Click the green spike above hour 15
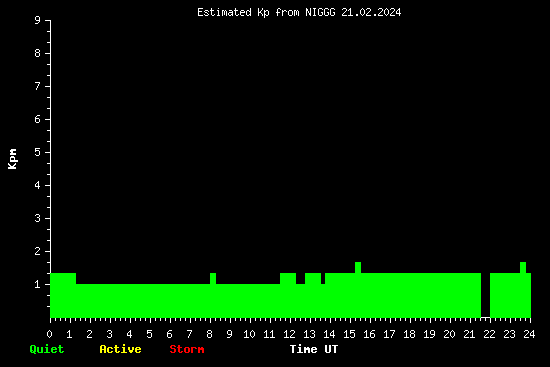Image resolution: width=550 pixels, height=367 pixels. (358, 267)
